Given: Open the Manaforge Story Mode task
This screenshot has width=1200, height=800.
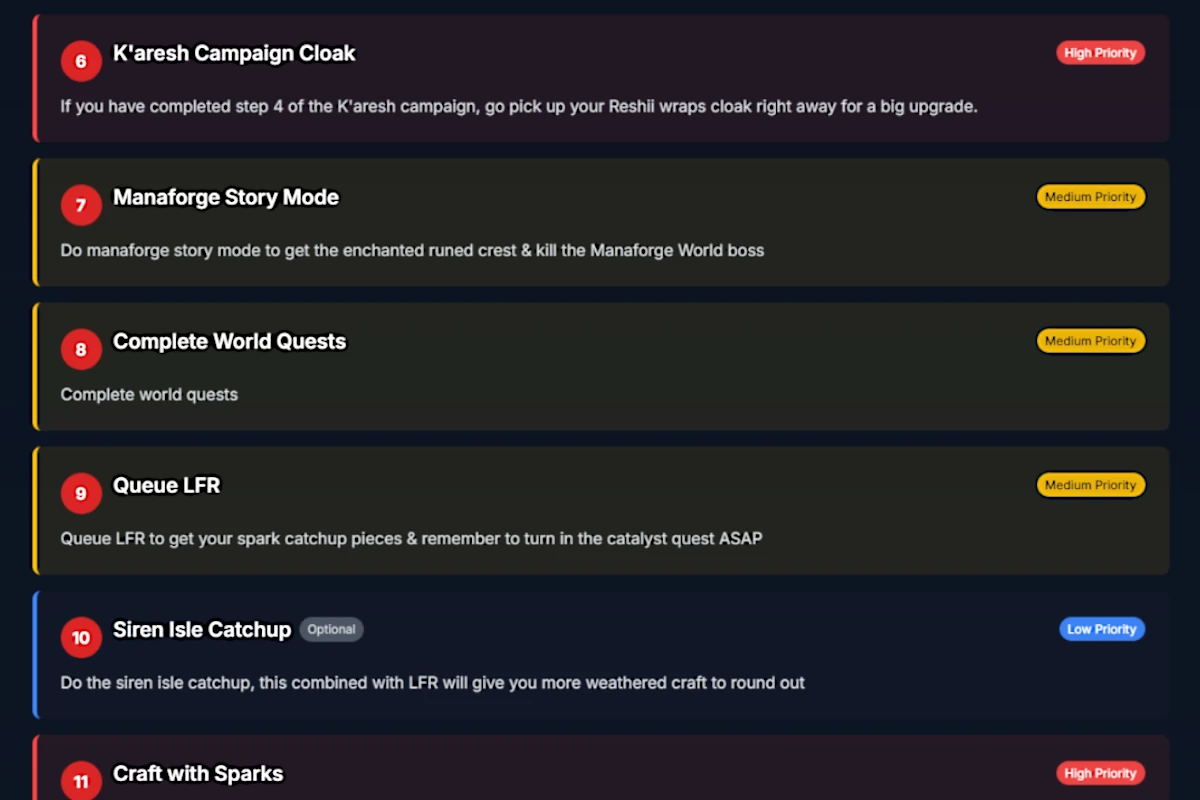Looking at the screenshot, I should (x=600, y=222).
